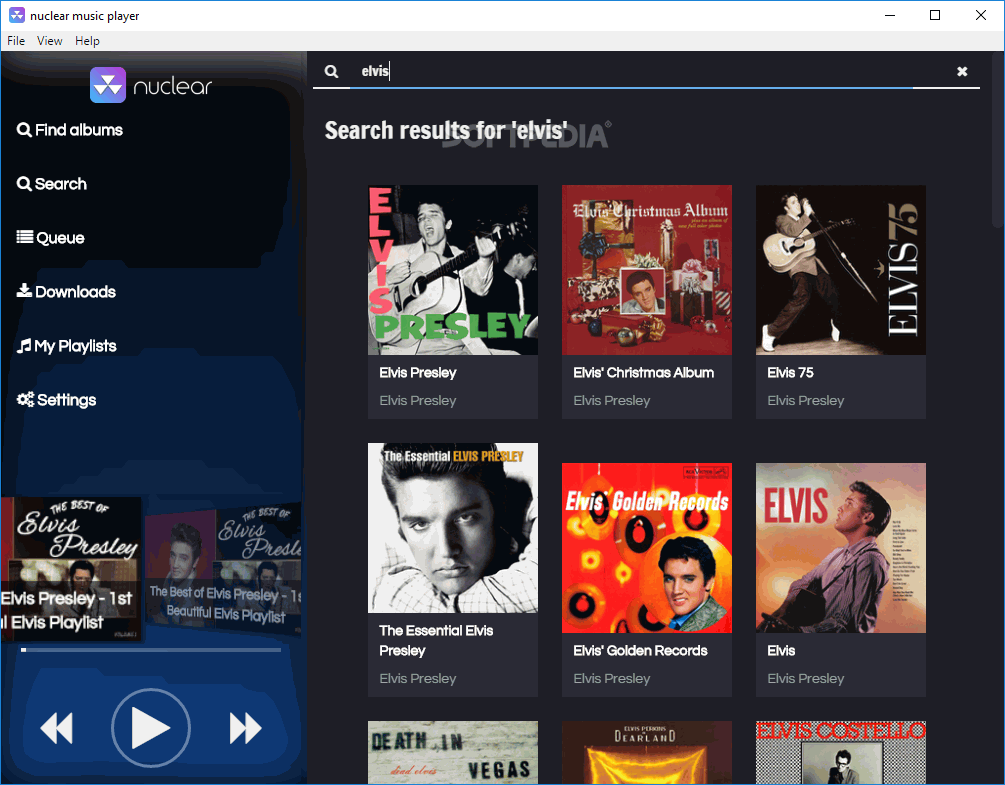
Task: Click the app icon in title bar
Action: tap(17, 15)
